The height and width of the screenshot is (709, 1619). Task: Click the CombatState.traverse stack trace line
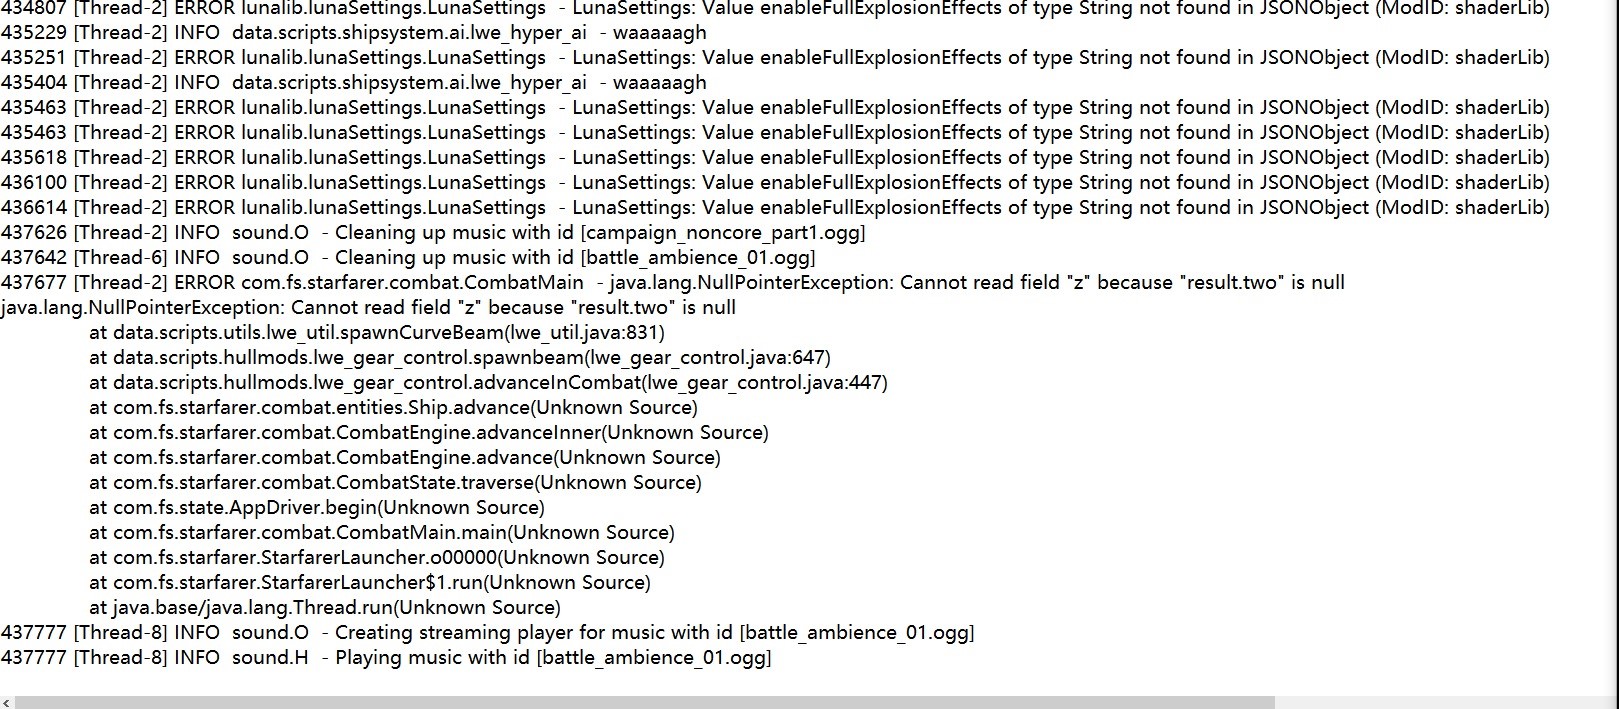click(x=395, y=483)
